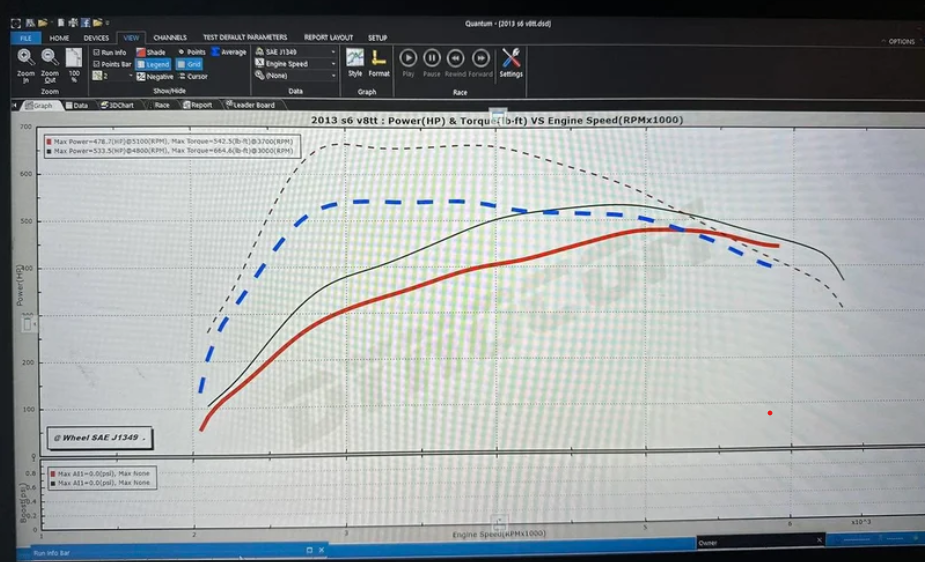
Task: Click the FILE menu button
Action: (x=25, y=37)
